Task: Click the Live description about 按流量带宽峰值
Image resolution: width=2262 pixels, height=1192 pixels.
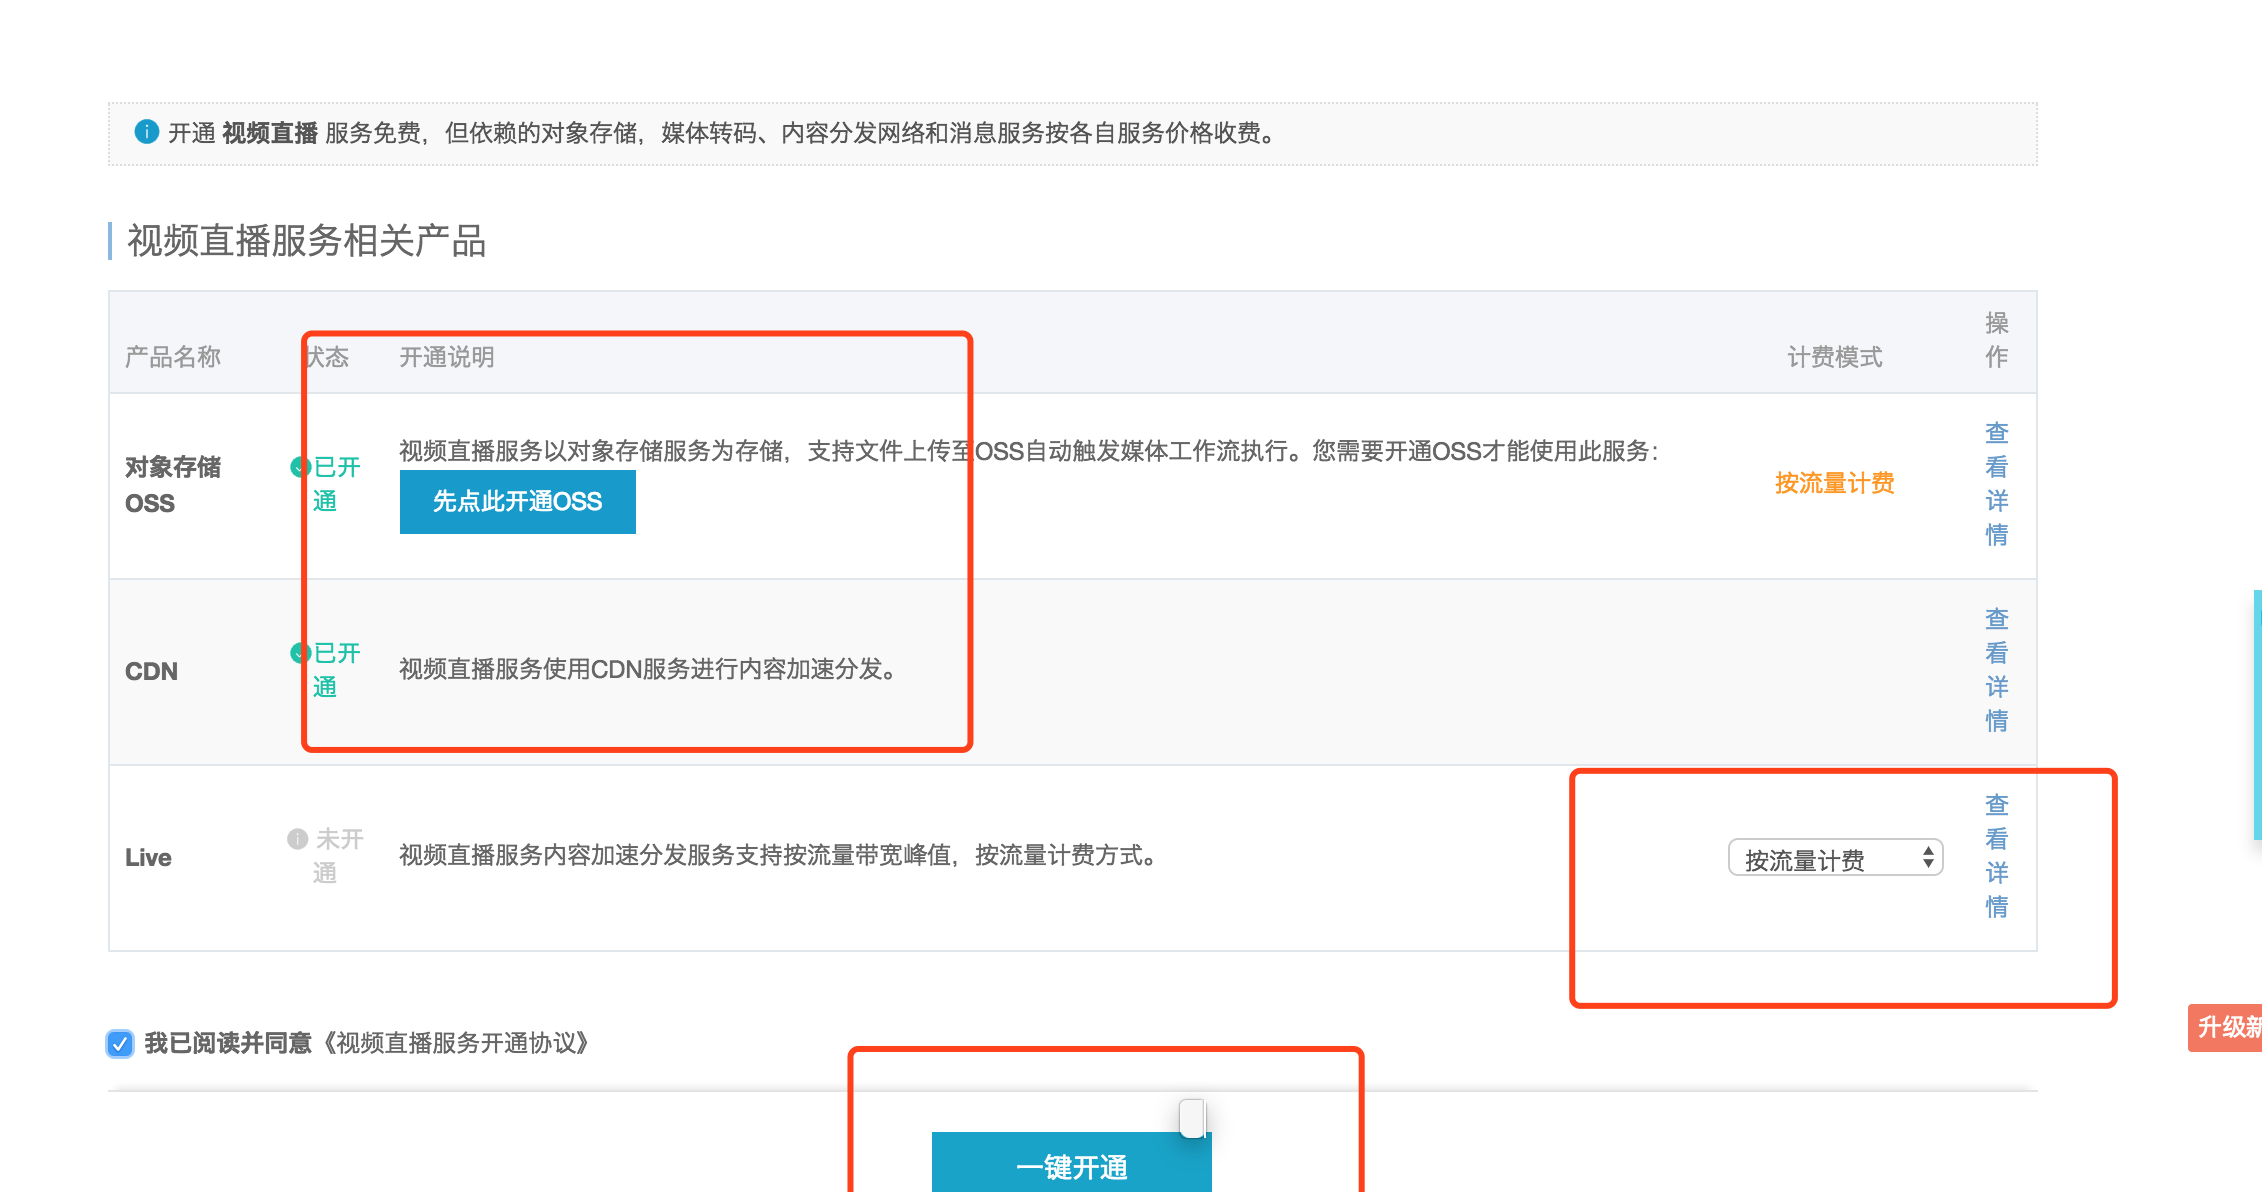Action: (x=779, y=855)
